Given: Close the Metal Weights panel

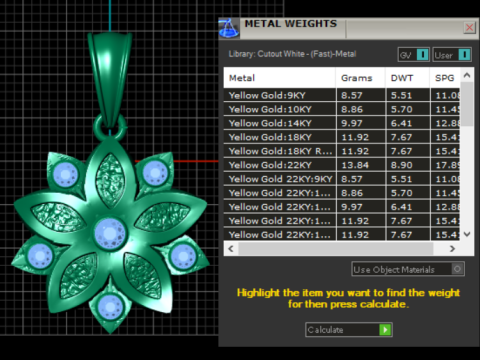Looking at the screenshot, I should pos(469,28).
